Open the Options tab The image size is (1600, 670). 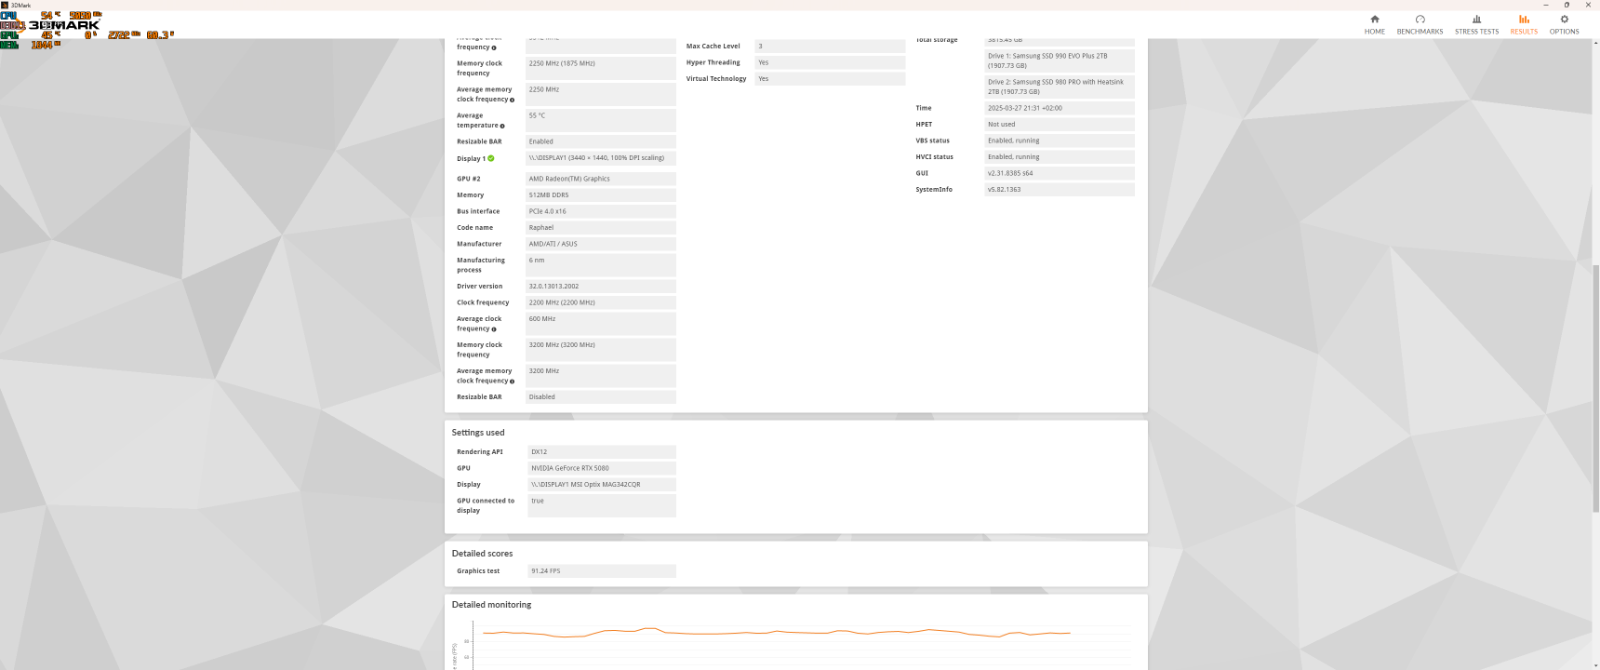(x=1564, y=24)
